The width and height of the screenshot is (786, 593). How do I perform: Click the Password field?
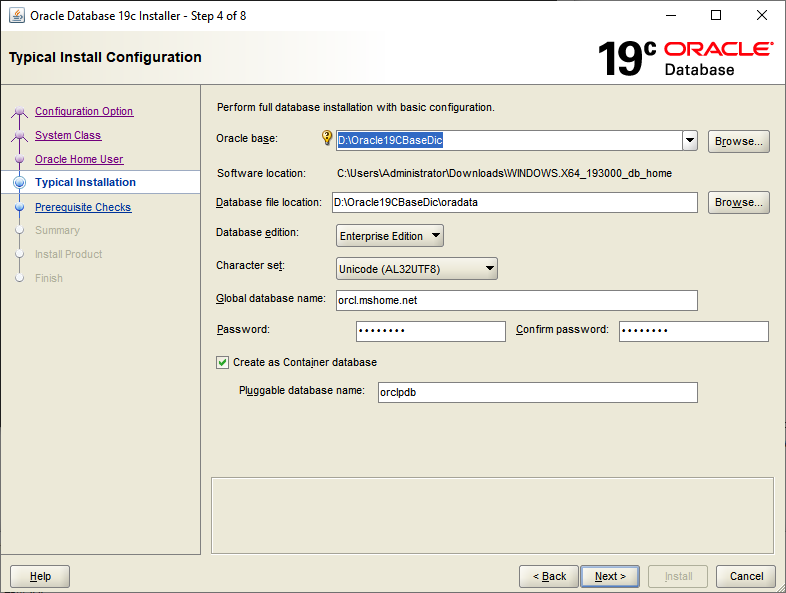click(x=431, y=331)
